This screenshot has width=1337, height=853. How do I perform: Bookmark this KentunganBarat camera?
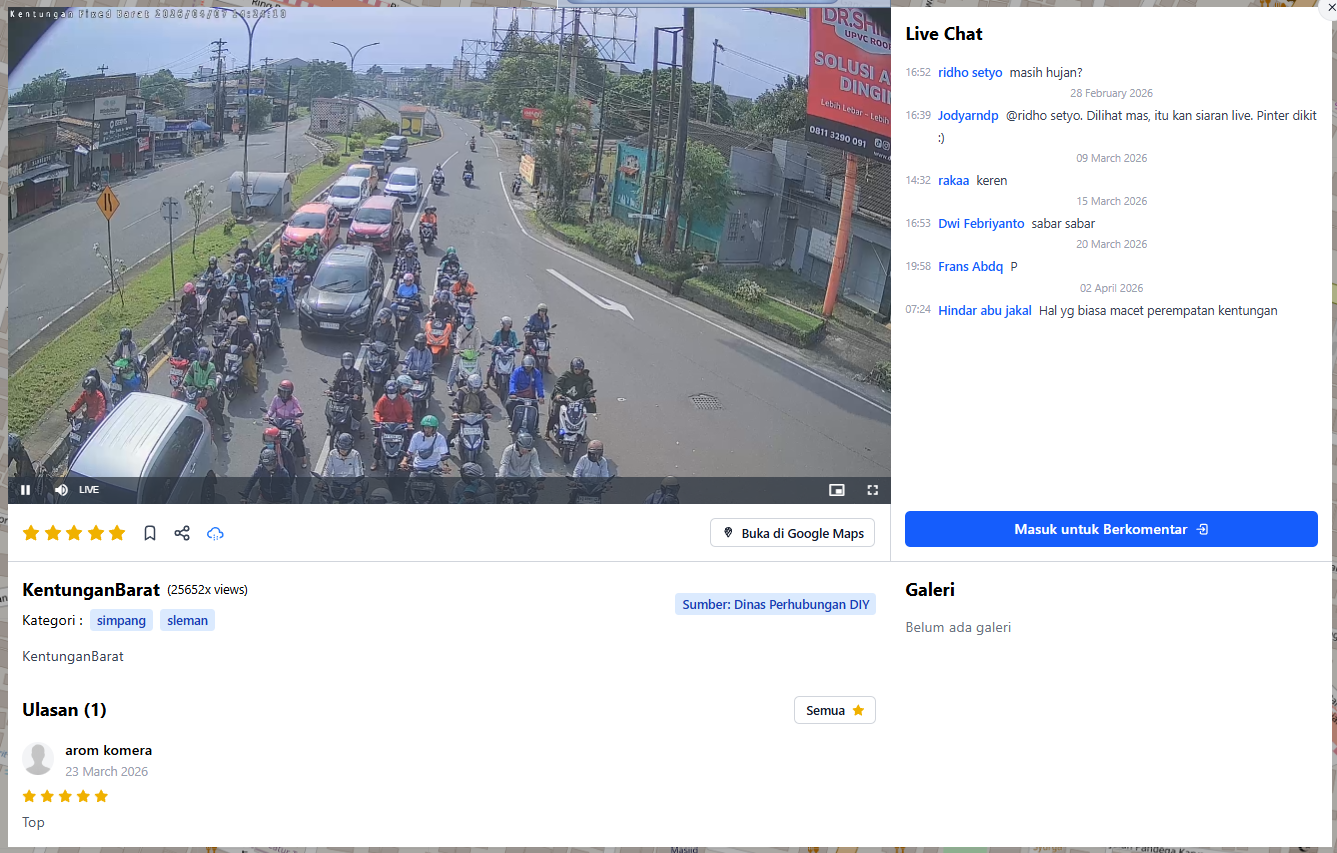[150, 533]
